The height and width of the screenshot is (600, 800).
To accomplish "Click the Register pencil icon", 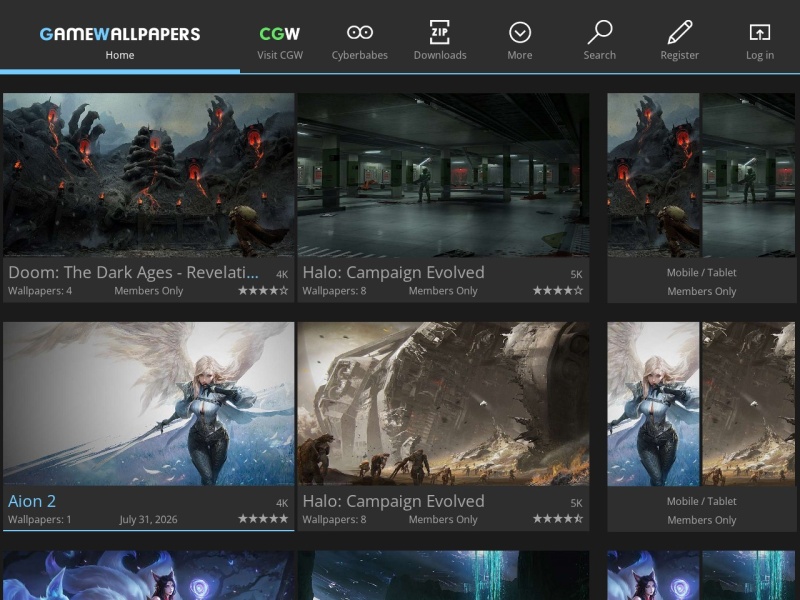I will pos(680,32).
